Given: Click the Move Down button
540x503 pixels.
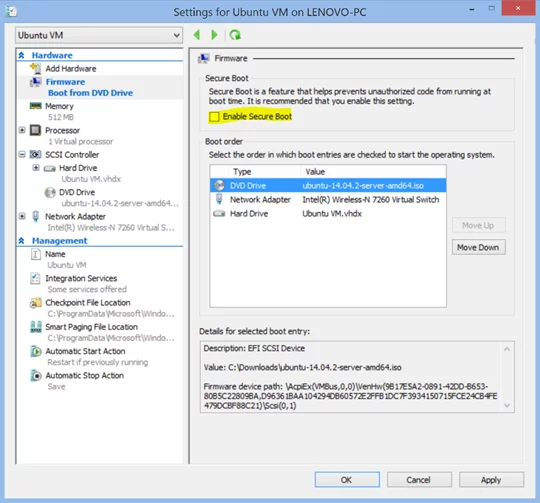Looking at the screenshot, I should pyautogui.click(x=479, y=247).
